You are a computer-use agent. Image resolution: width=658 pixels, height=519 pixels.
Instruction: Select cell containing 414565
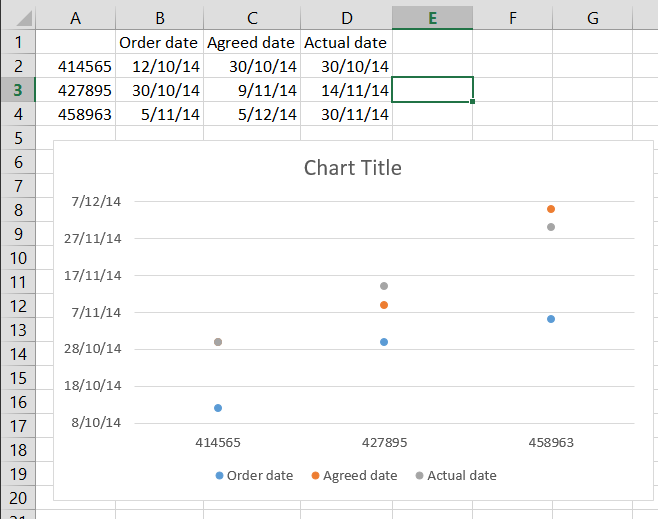pyautogui.click(x=76, y=66)
